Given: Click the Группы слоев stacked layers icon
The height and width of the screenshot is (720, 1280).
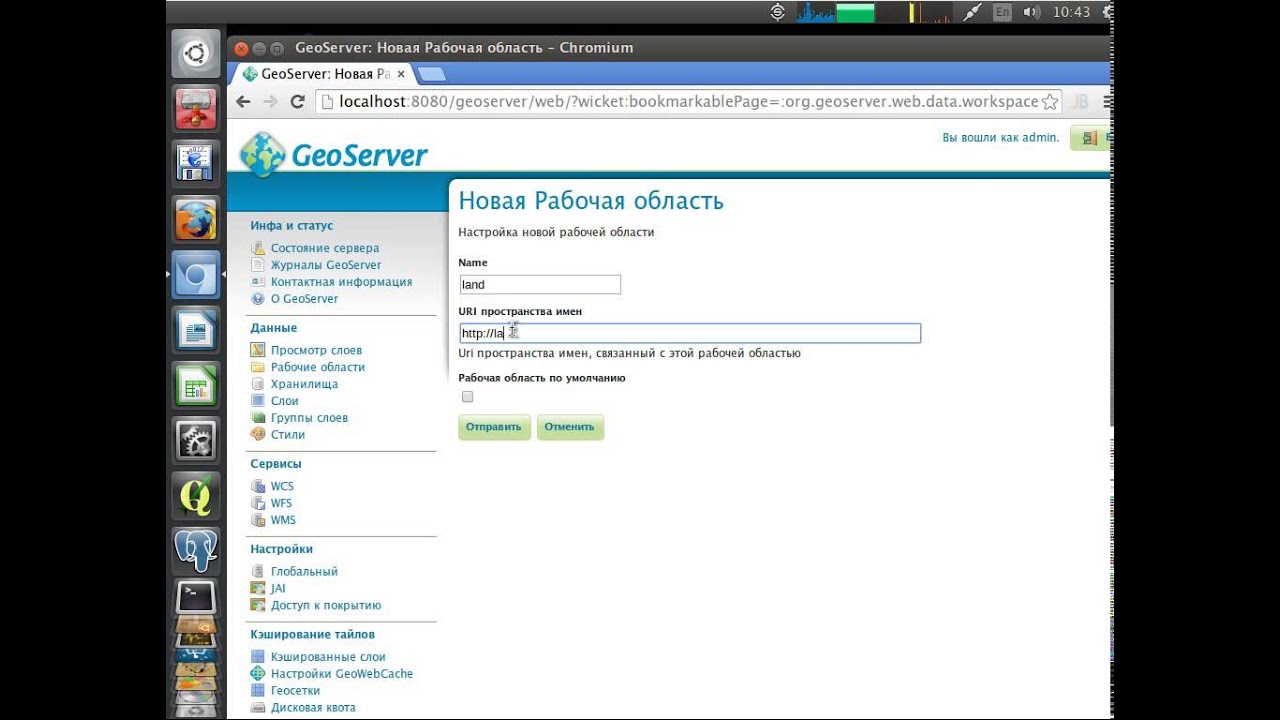Looking at the screenshot, I should [258, 418].
